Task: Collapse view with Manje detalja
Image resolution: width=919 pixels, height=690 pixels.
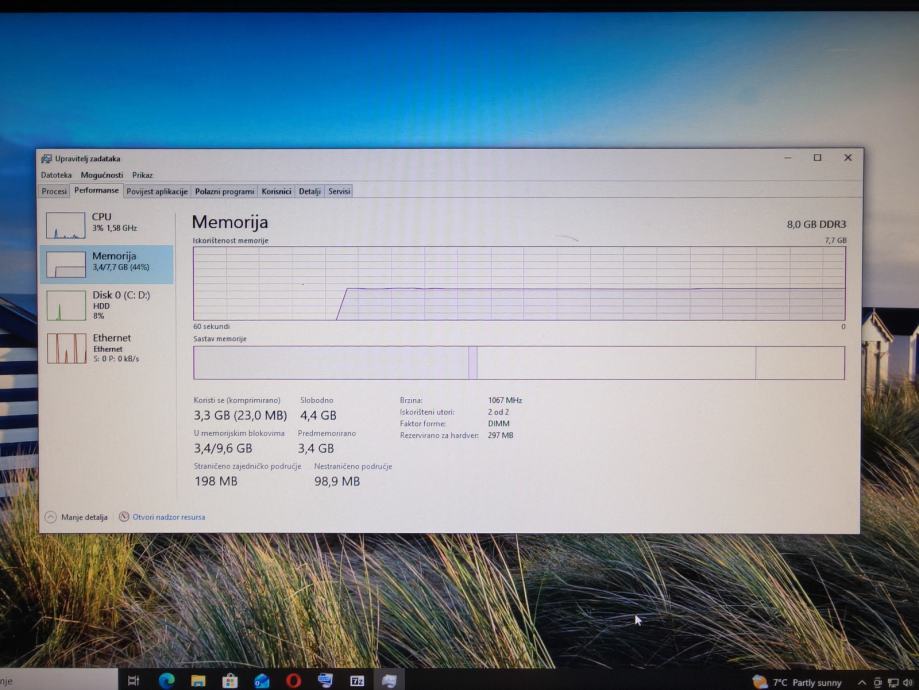Action: (77, 517)
